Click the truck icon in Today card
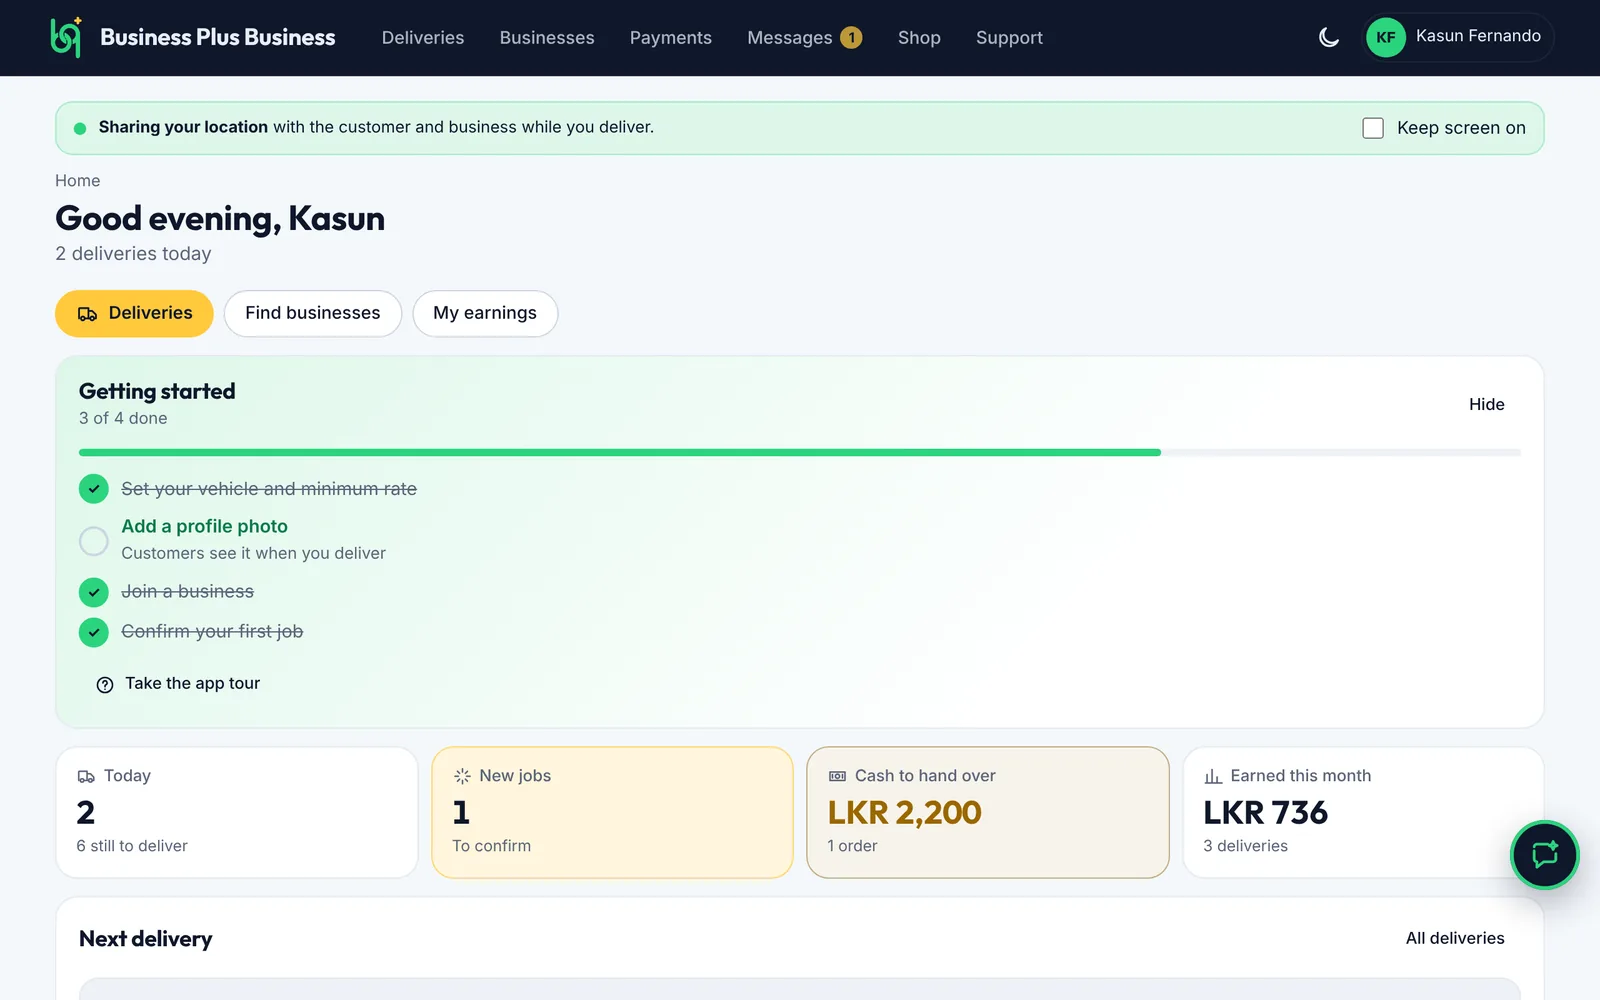The height and width of the screenshot is (1000, 1600). point(86,776)
